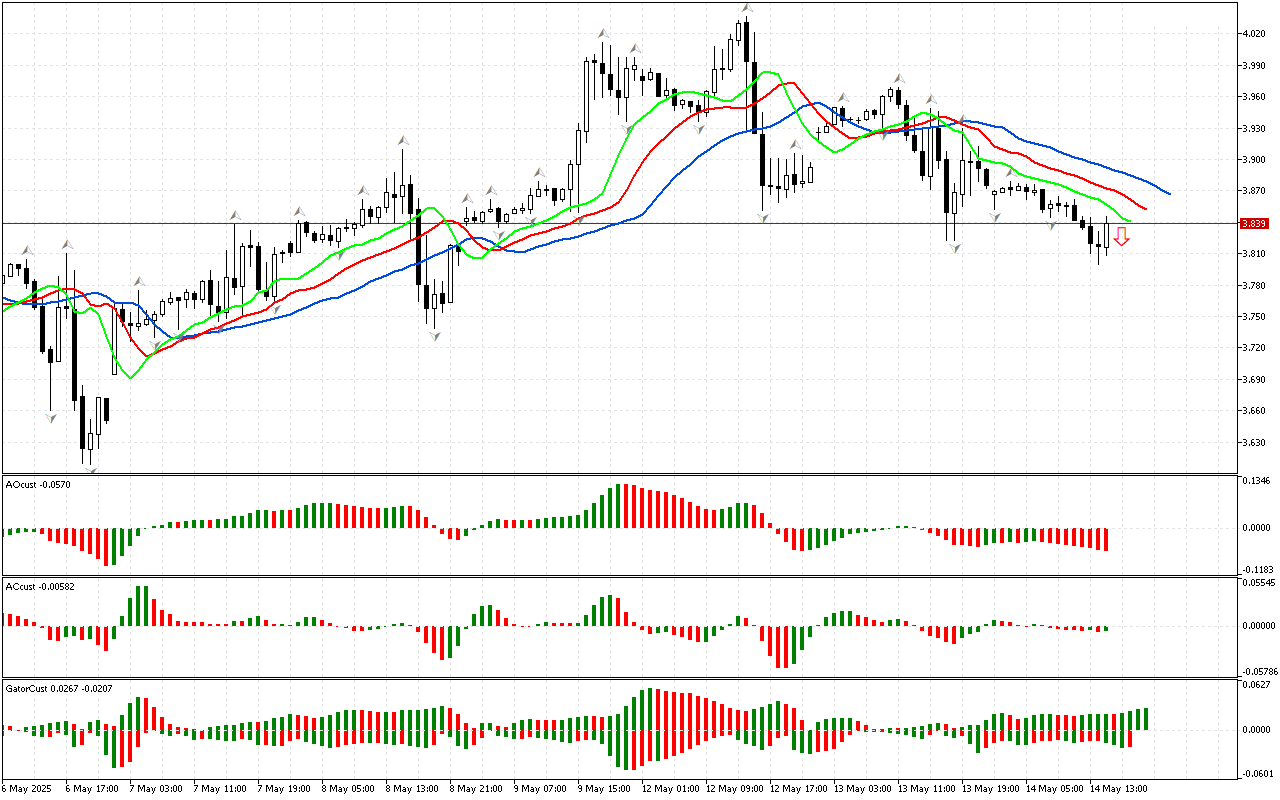This screenshot has height=800, width=1280.
Task: Click the up fractal above the 8 May spike
Action: point(403,141)
